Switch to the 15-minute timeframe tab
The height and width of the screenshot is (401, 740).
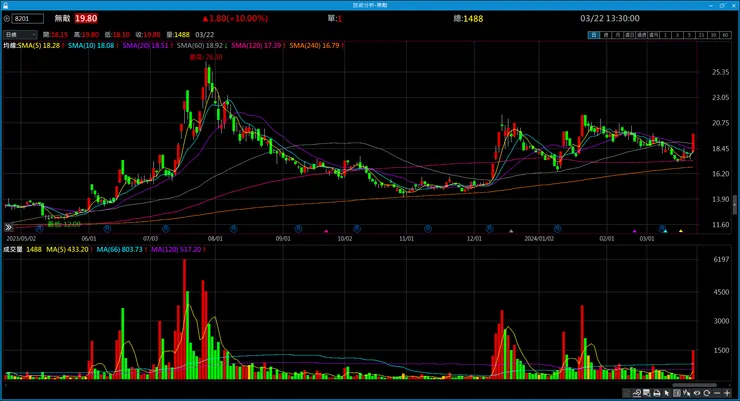[x=701, y=35]
